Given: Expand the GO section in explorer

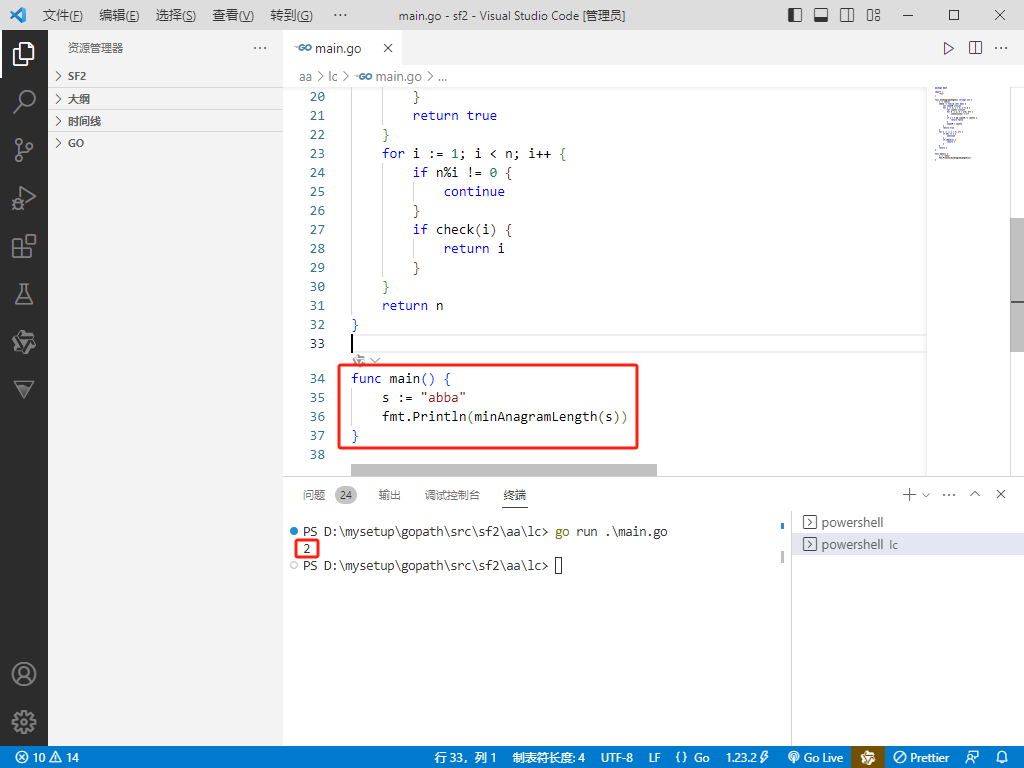Looking at the screenshot, I should 166,143.
